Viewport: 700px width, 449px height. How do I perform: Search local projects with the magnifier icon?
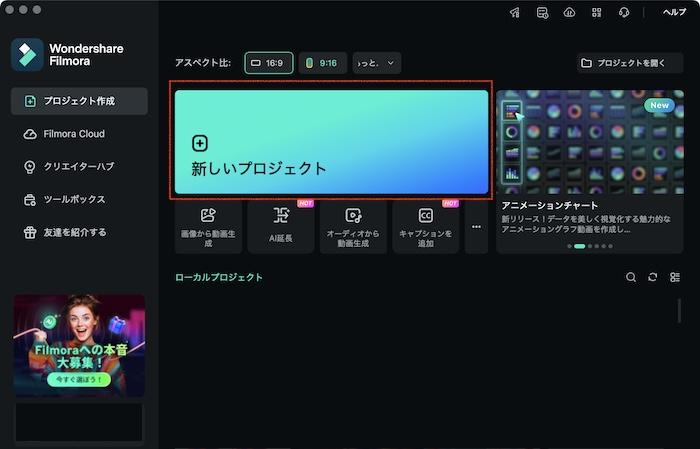631,277
